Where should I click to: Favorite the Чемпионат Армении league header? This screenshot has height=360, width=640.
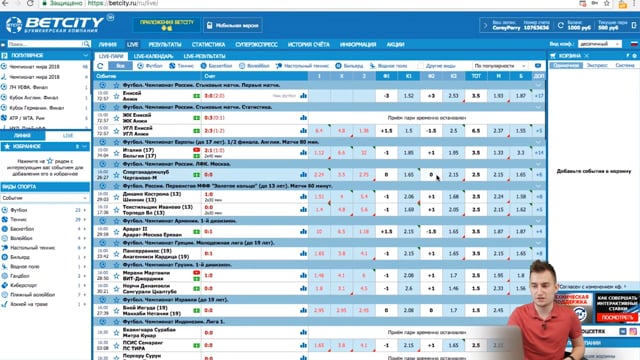click(x=116, y=221)
